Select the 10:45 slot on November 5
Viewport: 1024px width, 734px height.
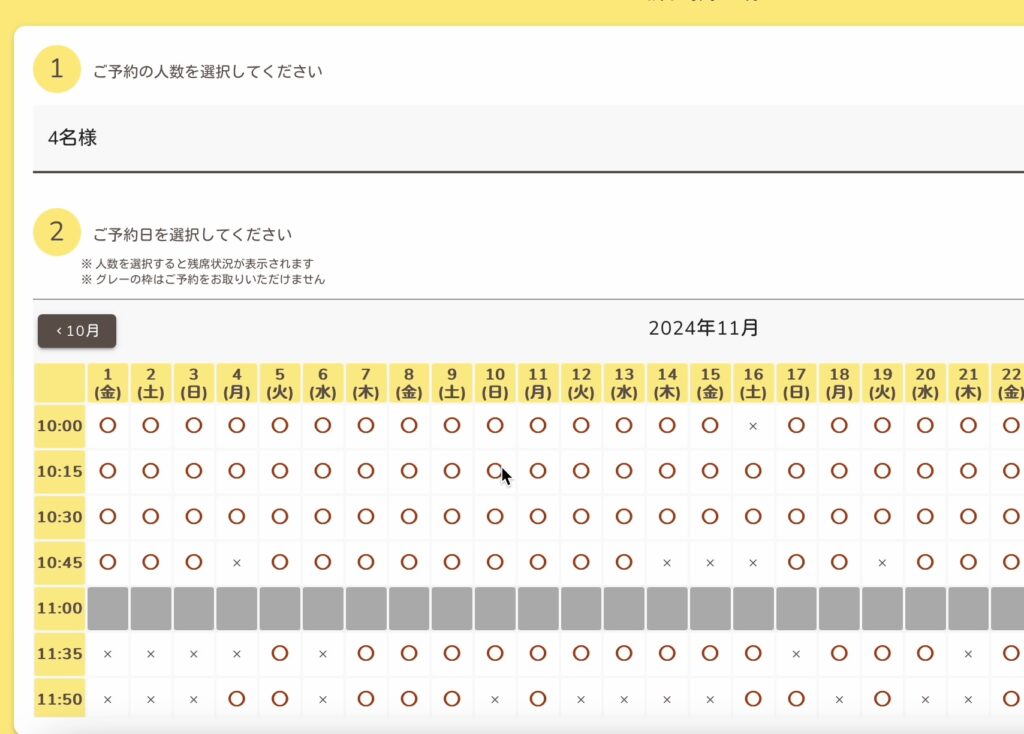click(280, 562)
